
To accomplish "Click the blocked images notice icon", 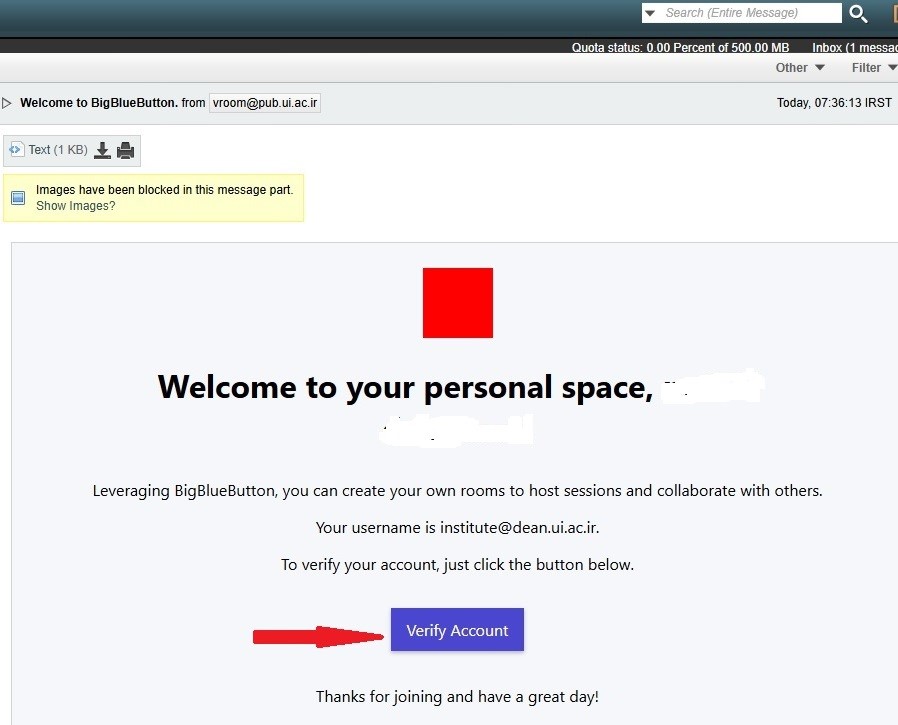I will 18,198.
